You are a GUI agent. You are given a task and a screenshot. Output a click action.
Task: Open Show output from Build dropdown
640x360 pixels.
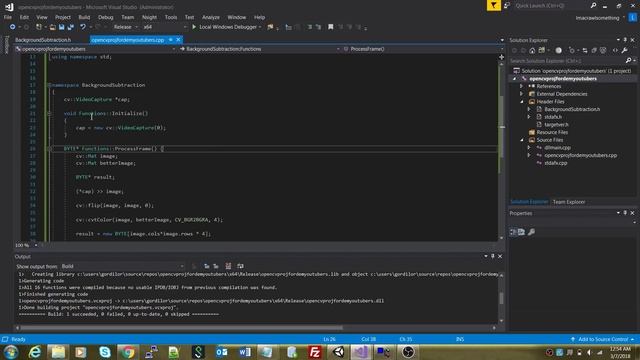(x=122, y=266)
